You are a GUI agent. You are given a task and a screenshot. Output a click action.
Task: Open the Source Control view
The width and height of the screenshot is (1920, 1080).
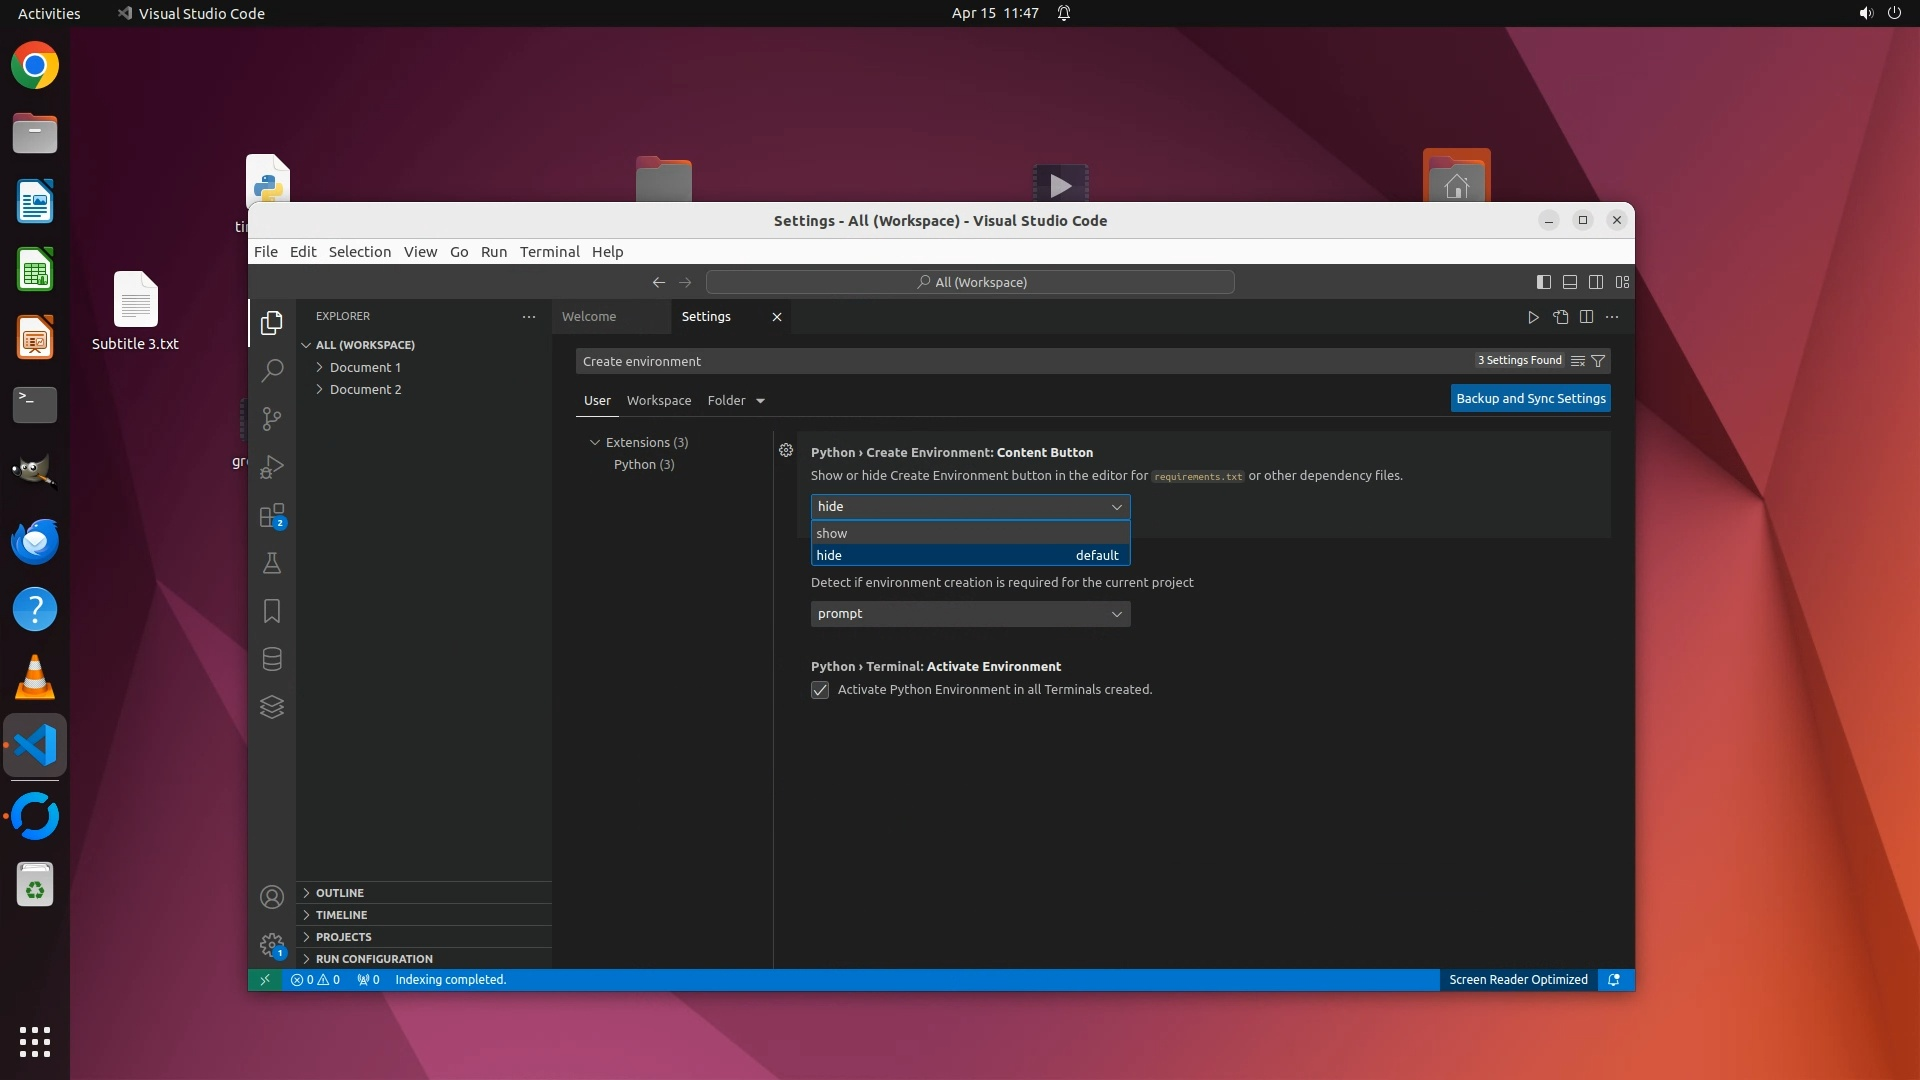click(x=271, y=418)
